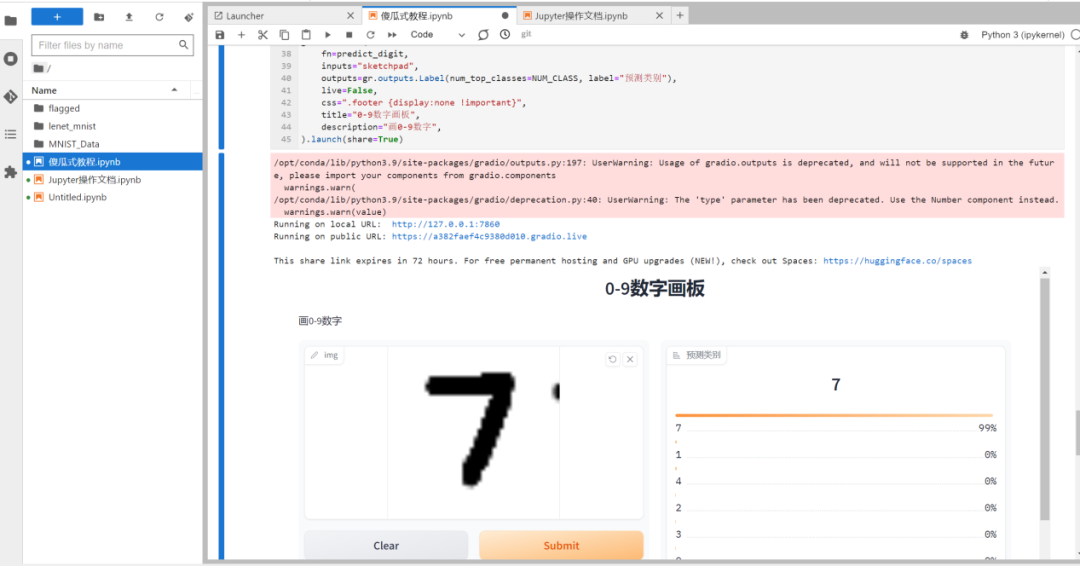This screenshot has width=1080, height=566.
Task: Clear sketchpad with X icon
Action: pyautogui.click(x=630, y=359)
